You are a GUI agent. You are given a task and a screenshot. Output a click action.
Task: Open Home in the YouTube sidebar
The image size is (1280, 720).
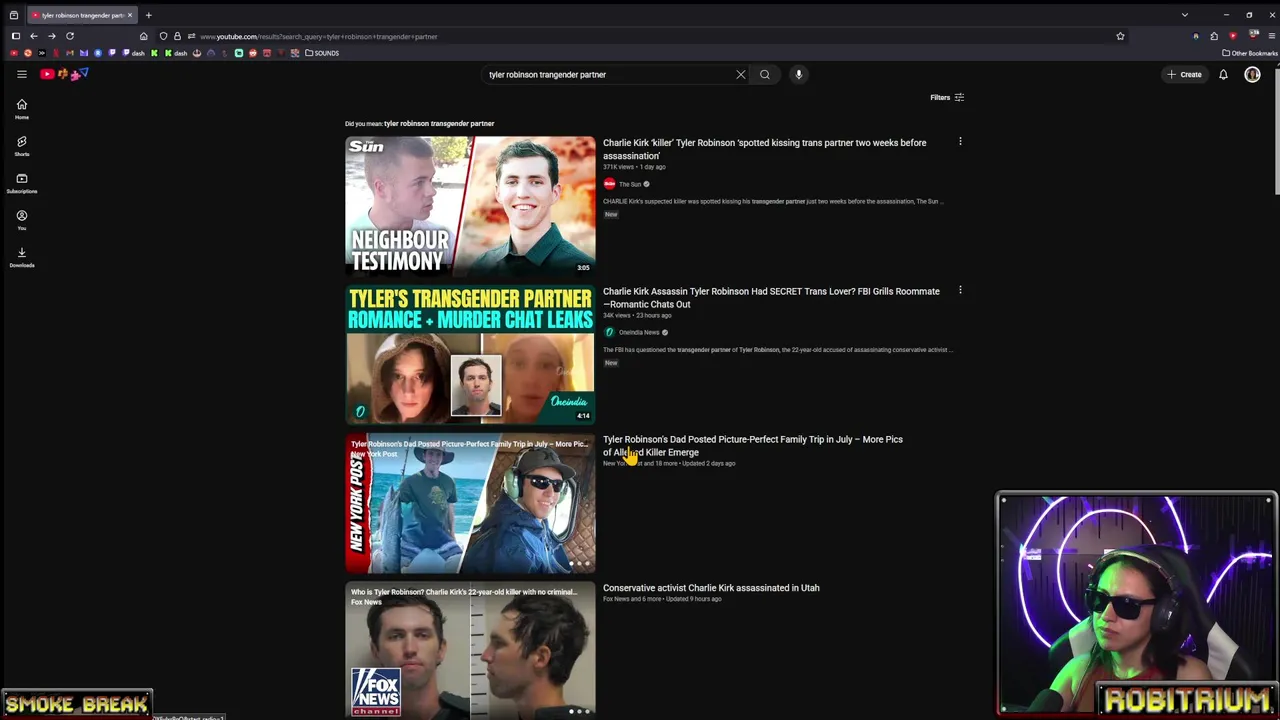(x=21, y=109)
